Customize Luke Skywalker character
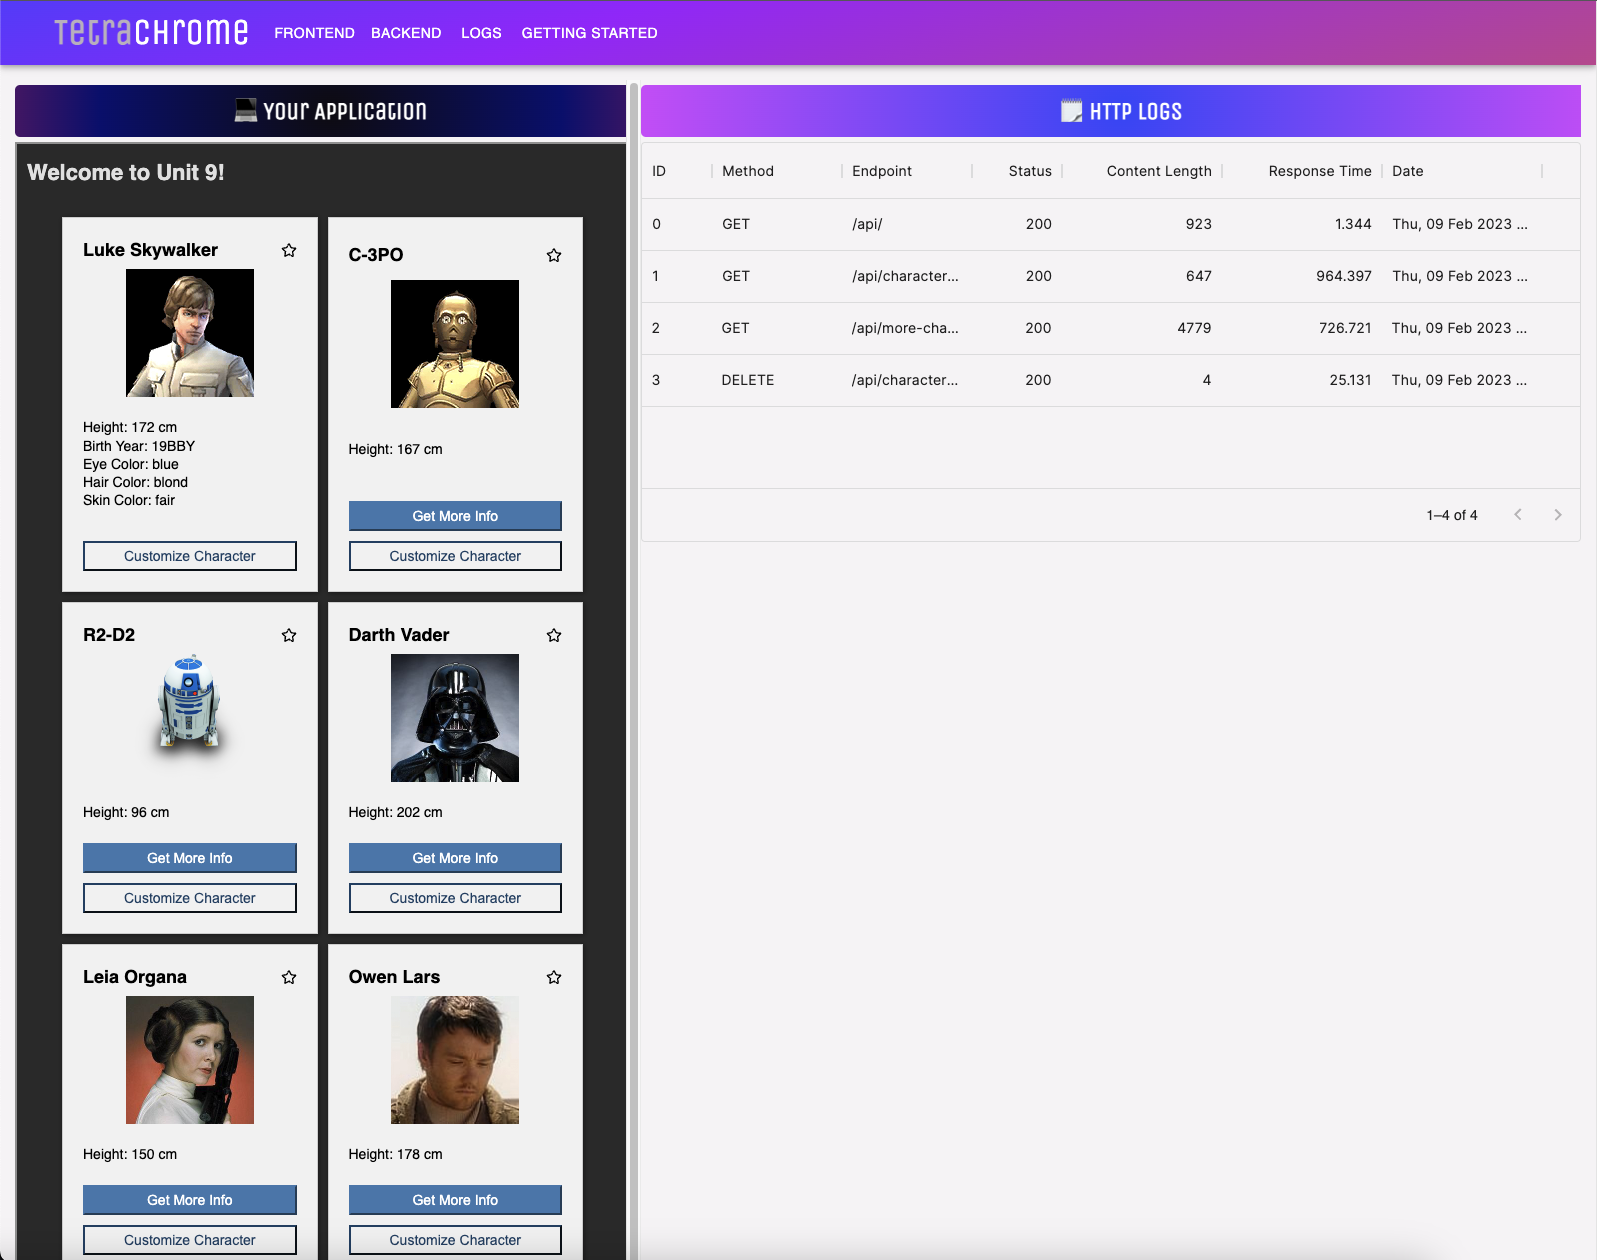Screen dimensions: 1597x1260 [x=190, y=556]
